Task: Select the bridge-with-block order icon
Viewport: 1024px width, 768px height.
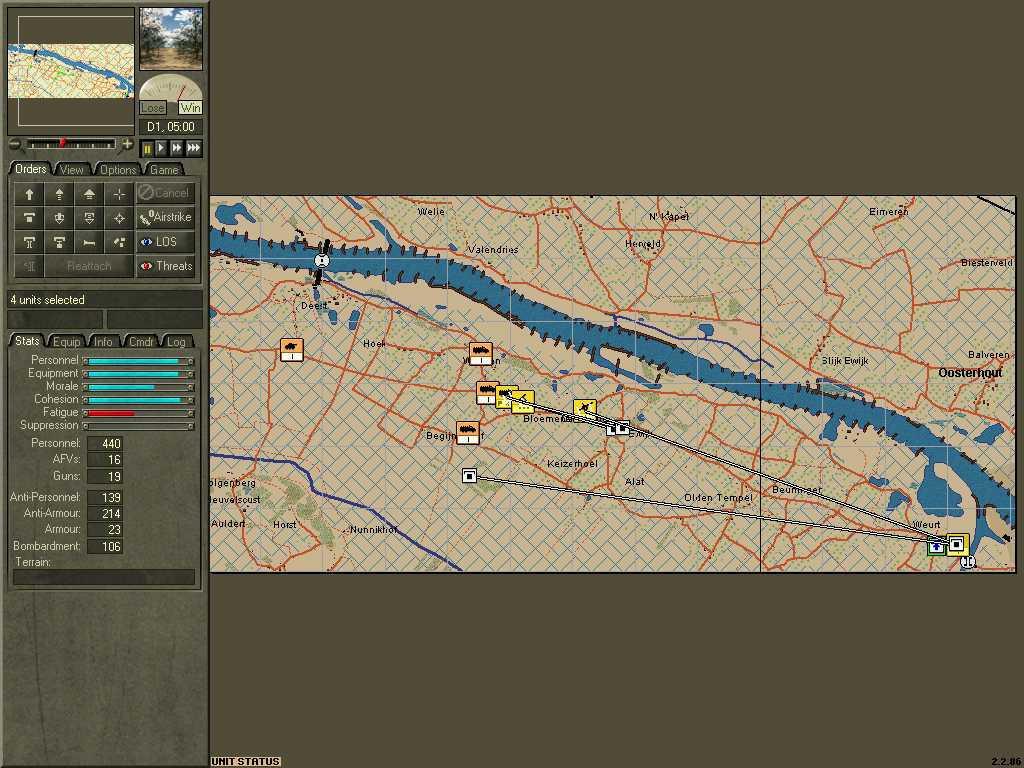Action: coord(59,242)
